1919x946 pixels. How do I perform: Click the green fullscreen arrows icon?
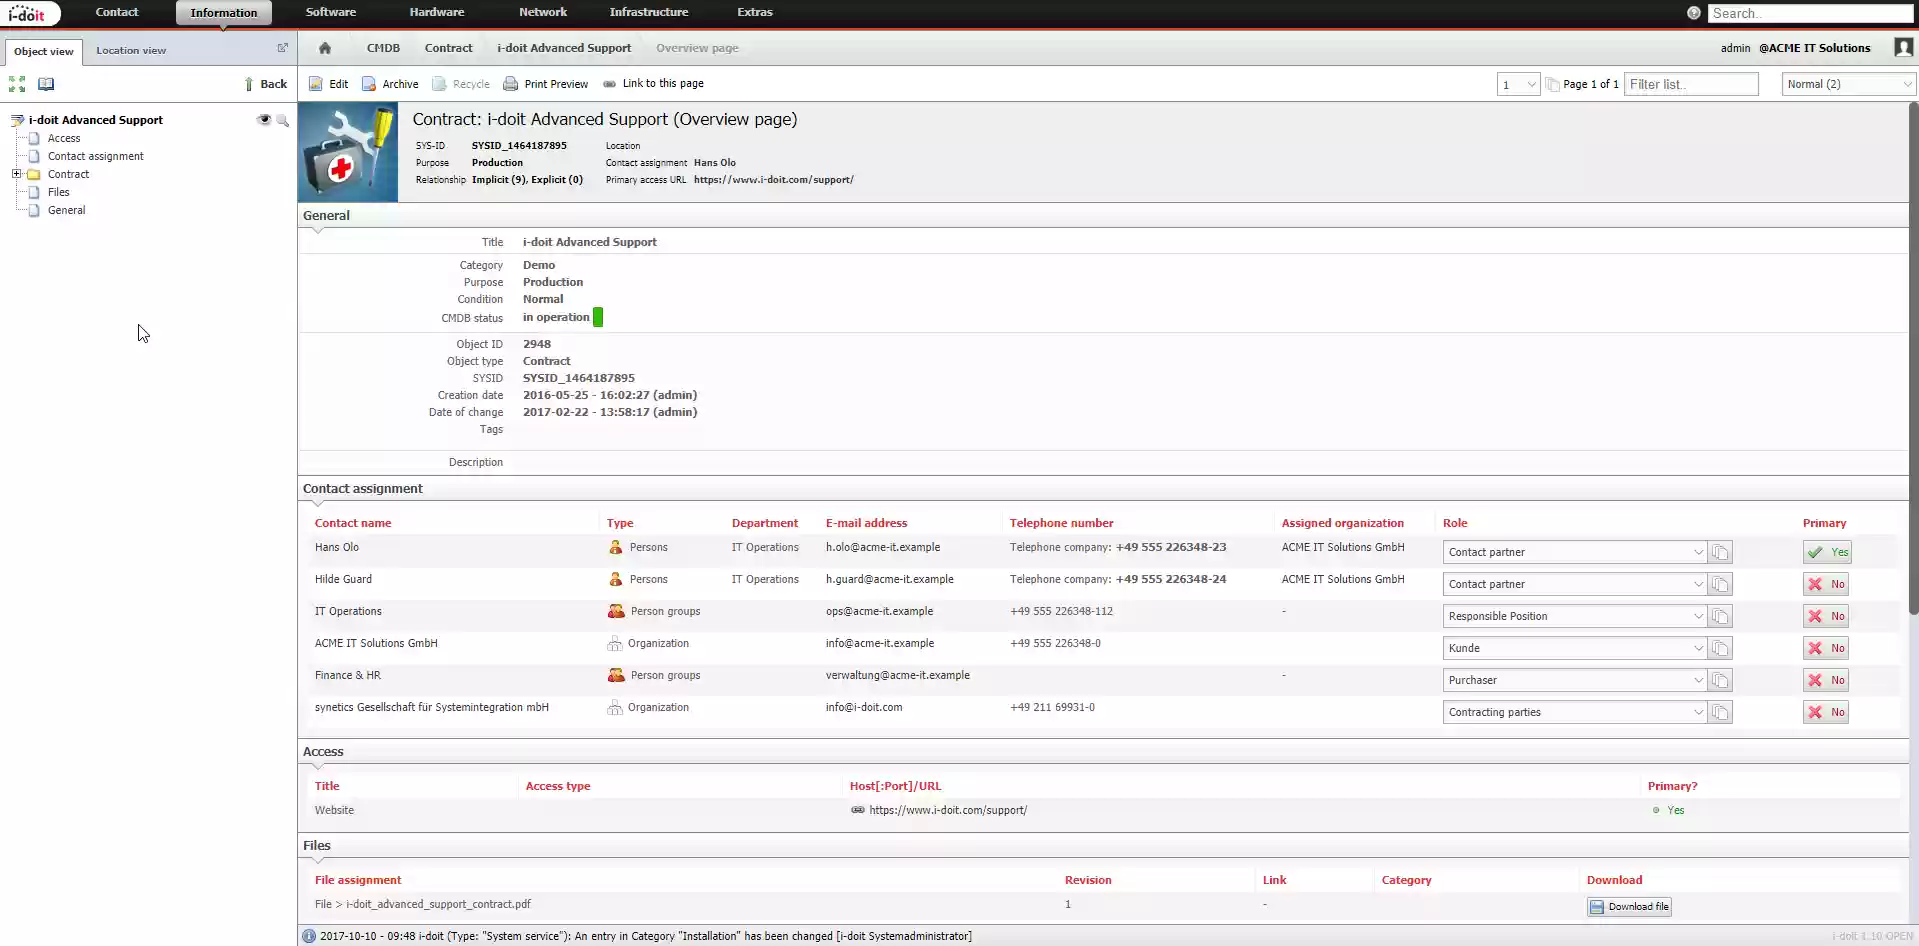[16, 84]
